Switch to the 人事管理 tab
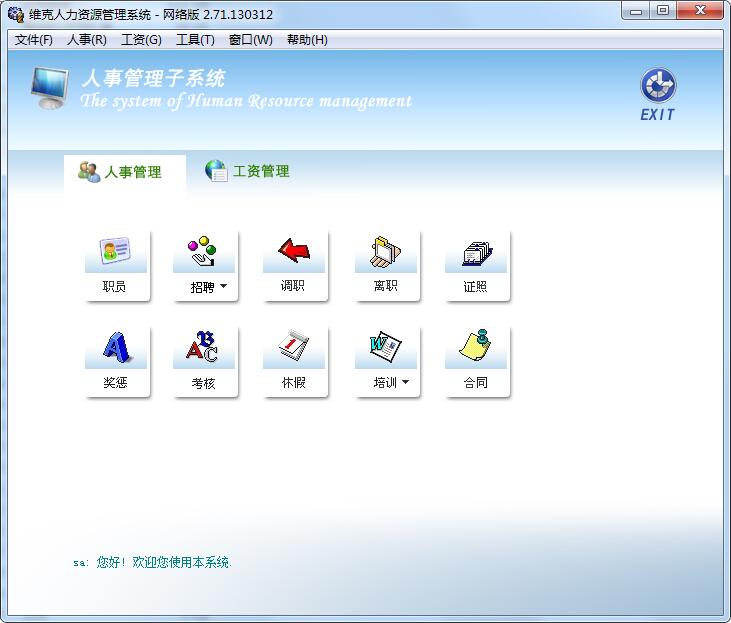The width and height of the screenshot is (731, 623). [x=124, y=172]
